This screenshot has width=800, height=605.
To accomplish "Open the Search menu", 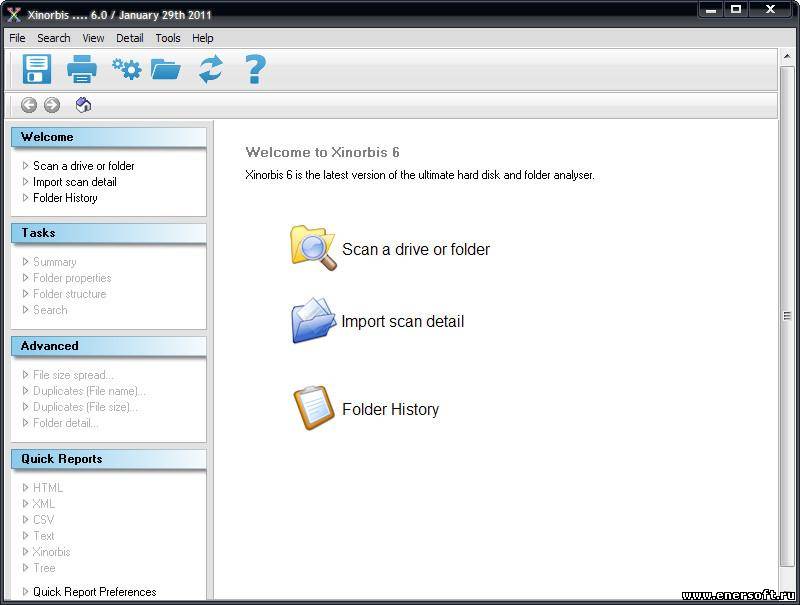I will (54, 38).
